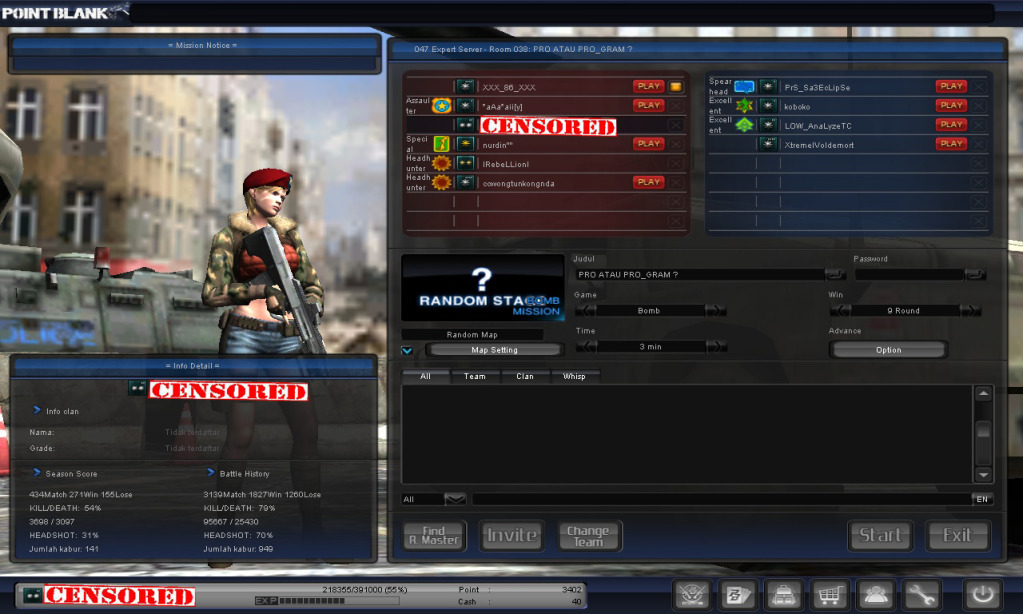Click EN language indicator in chat bar
The width and height of the screenshot is (1023, 614).
point(982,499)
